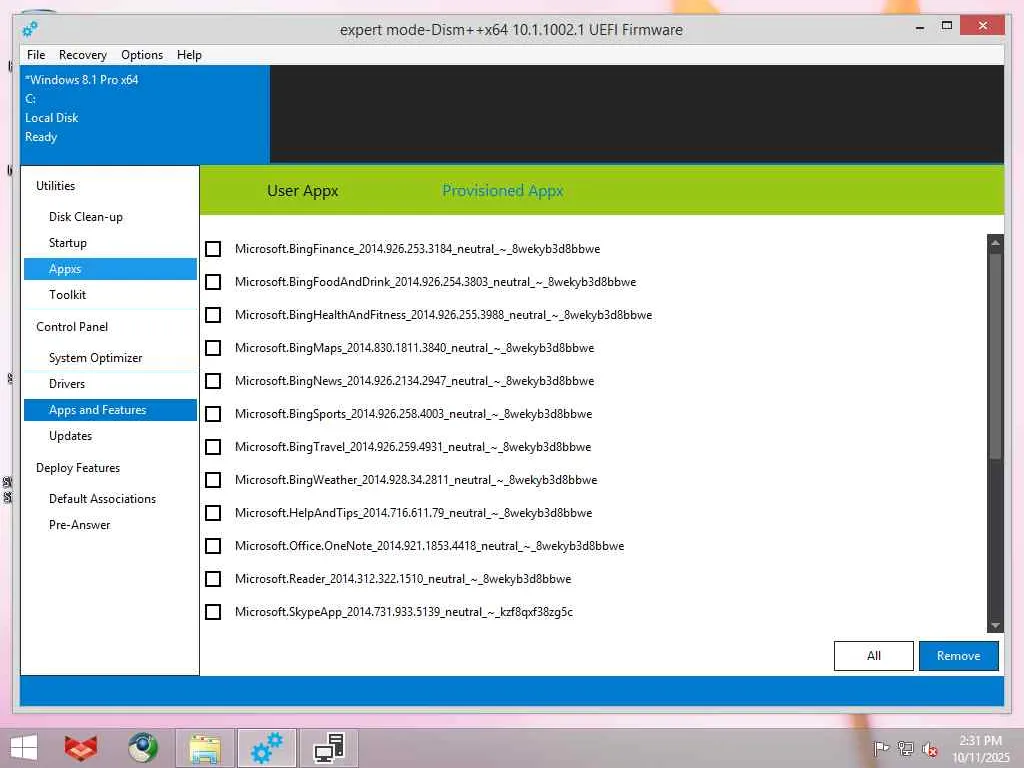
Task: Select Microsoft.Reader package name text
Action: click(403, 579)
